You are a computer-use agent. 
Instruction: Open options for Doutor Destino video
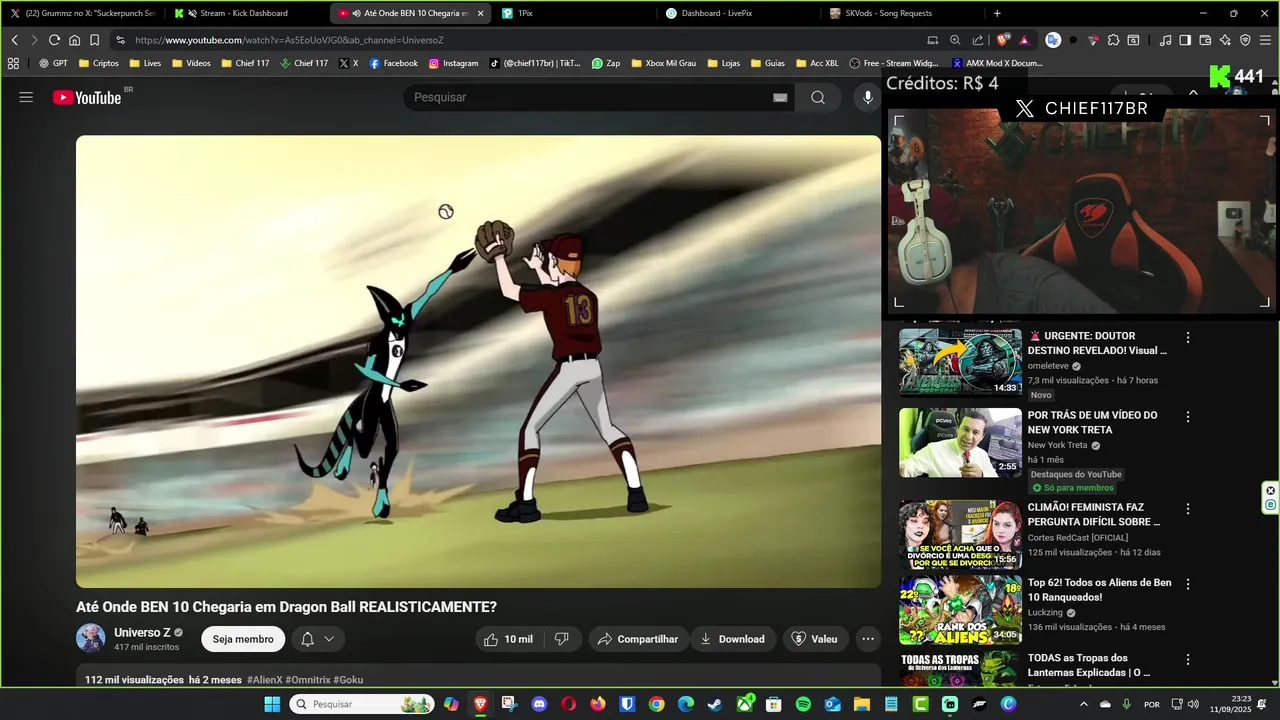1188,338
